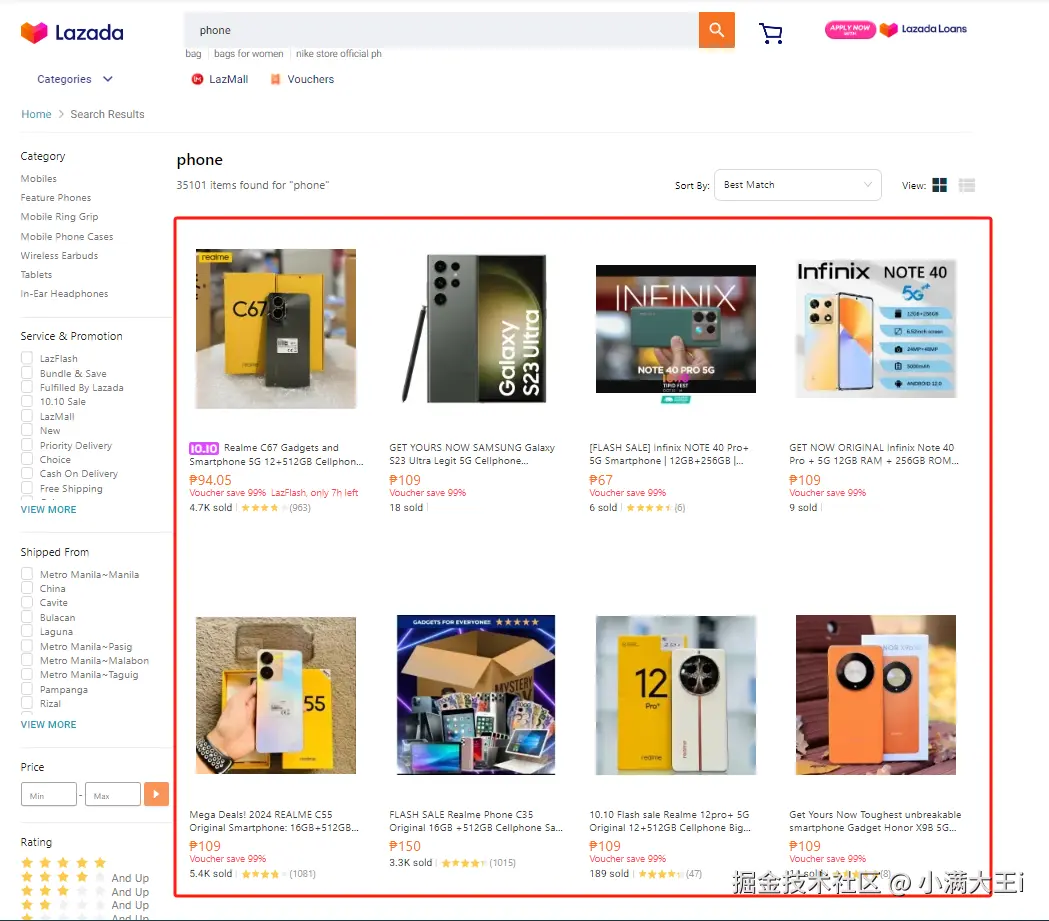Click the search box containing 'phone'
Screen dimensions: 1049x921
(x=442, y=30)
